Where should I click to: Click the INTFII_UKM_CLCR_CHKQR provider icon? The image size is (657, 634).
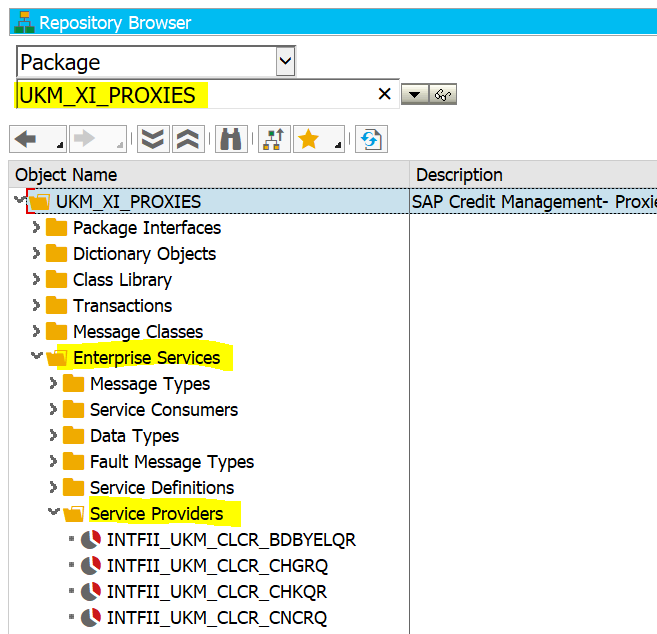pyautogui.click(x=91, y=592)
